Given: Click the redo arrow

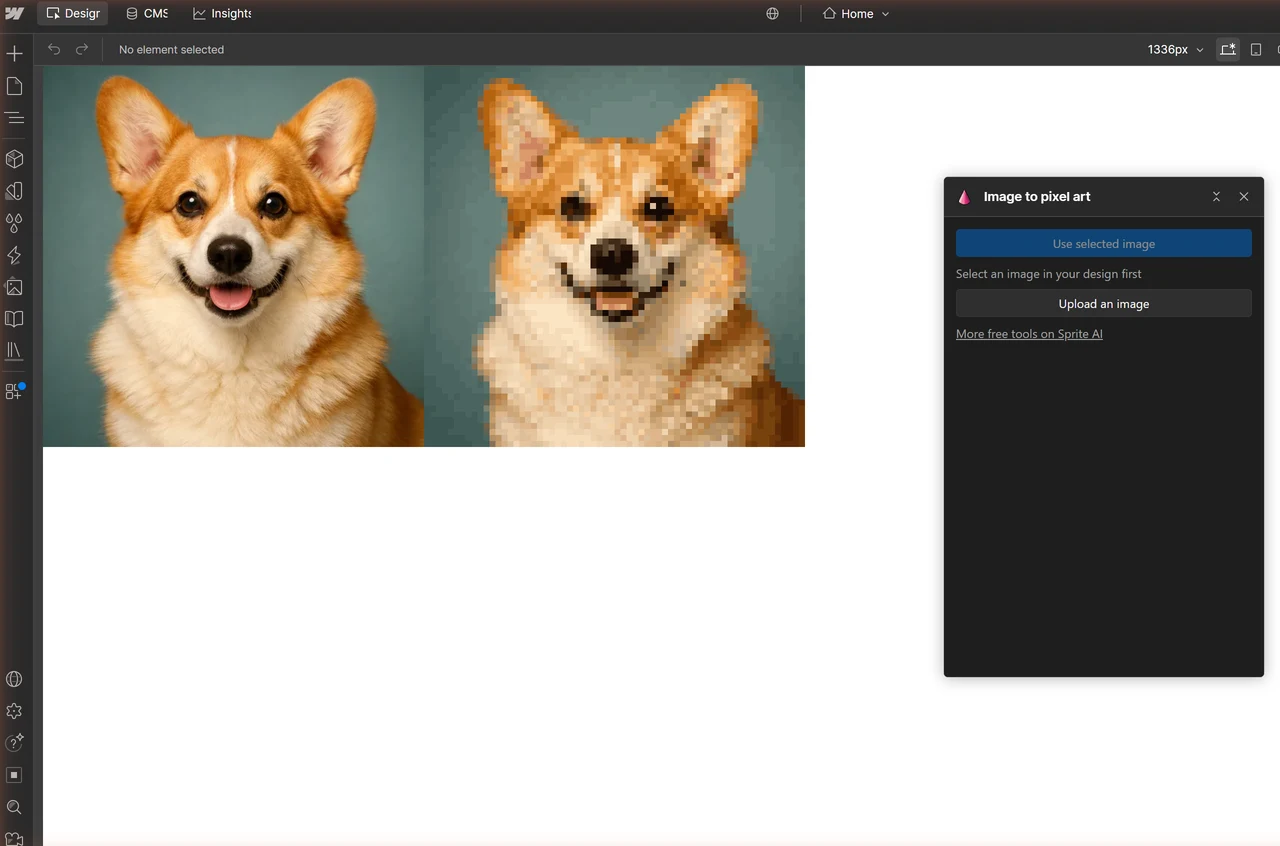Looking at the screenshot, I should [x=82, y=49].
